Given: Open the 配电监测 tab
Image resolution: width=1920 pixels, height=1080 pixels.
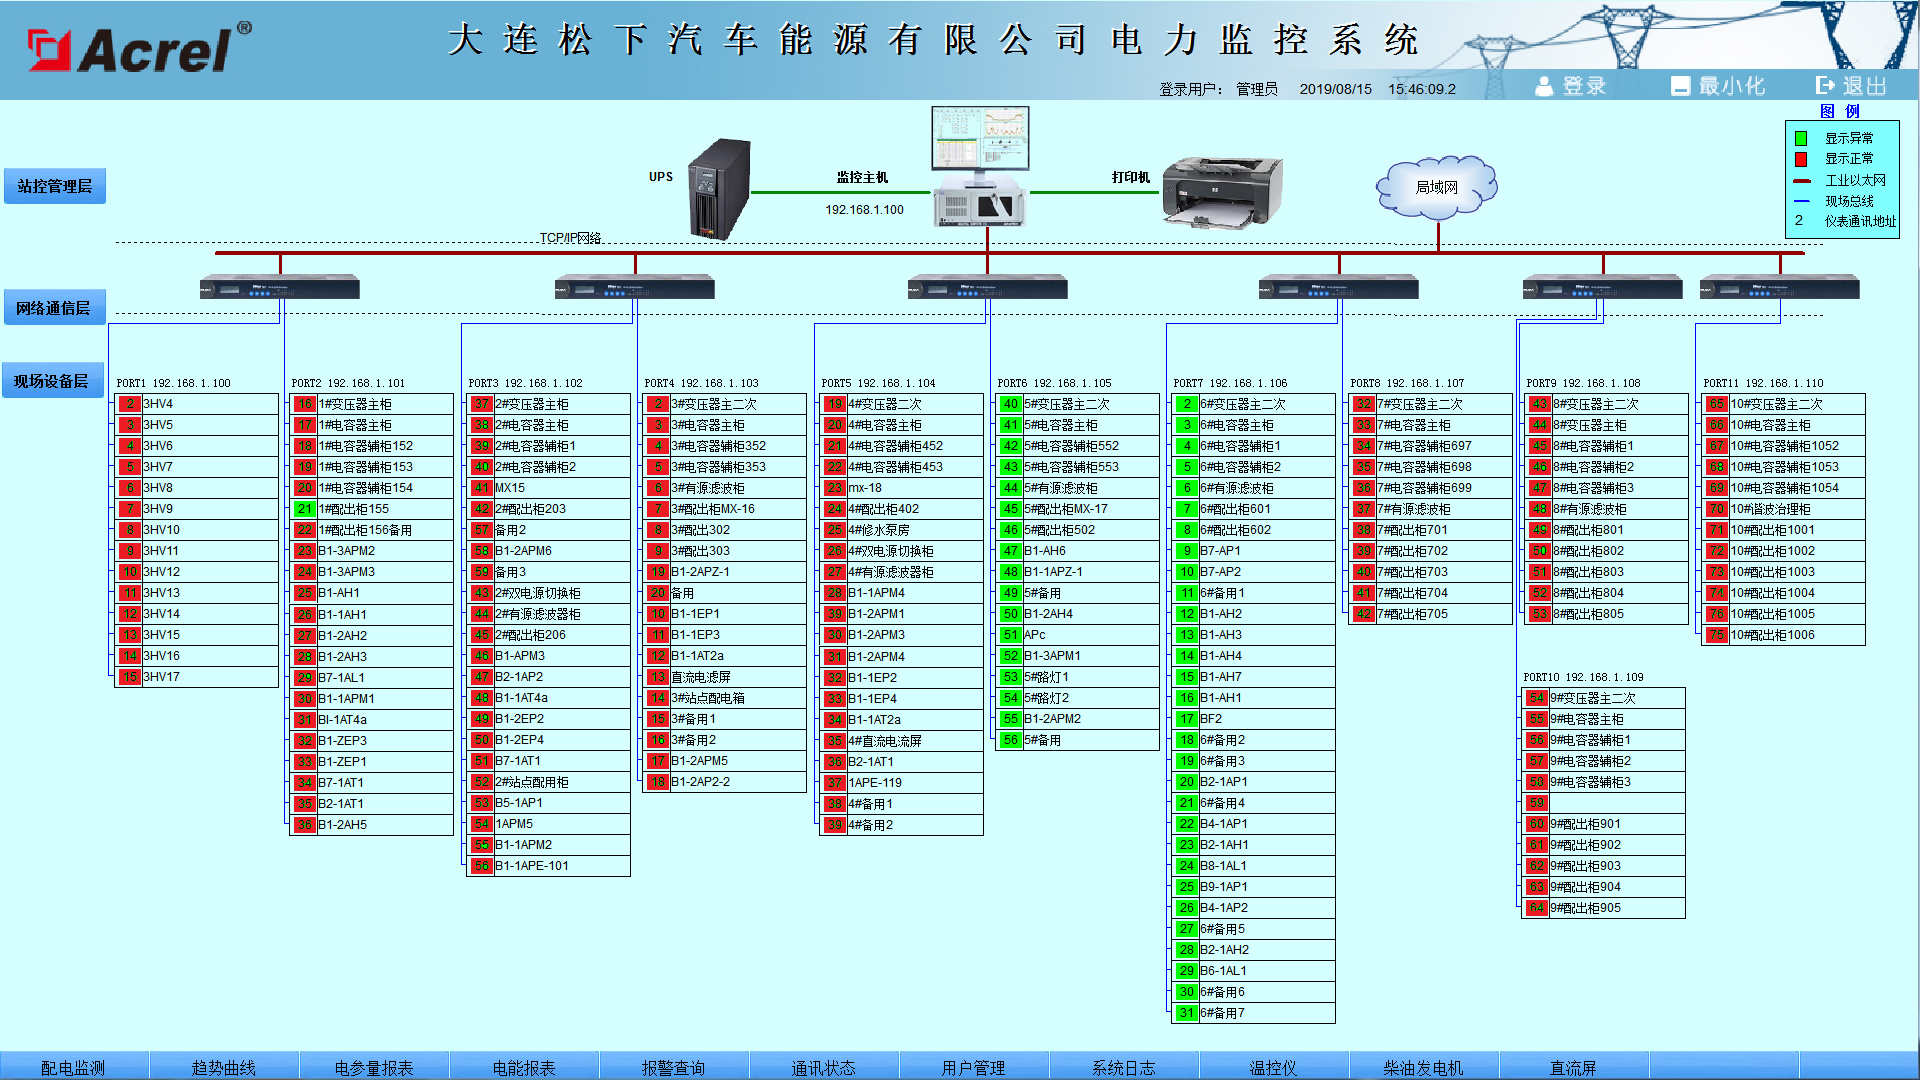Looking at the screenshot, I should tap(73, 1067).
